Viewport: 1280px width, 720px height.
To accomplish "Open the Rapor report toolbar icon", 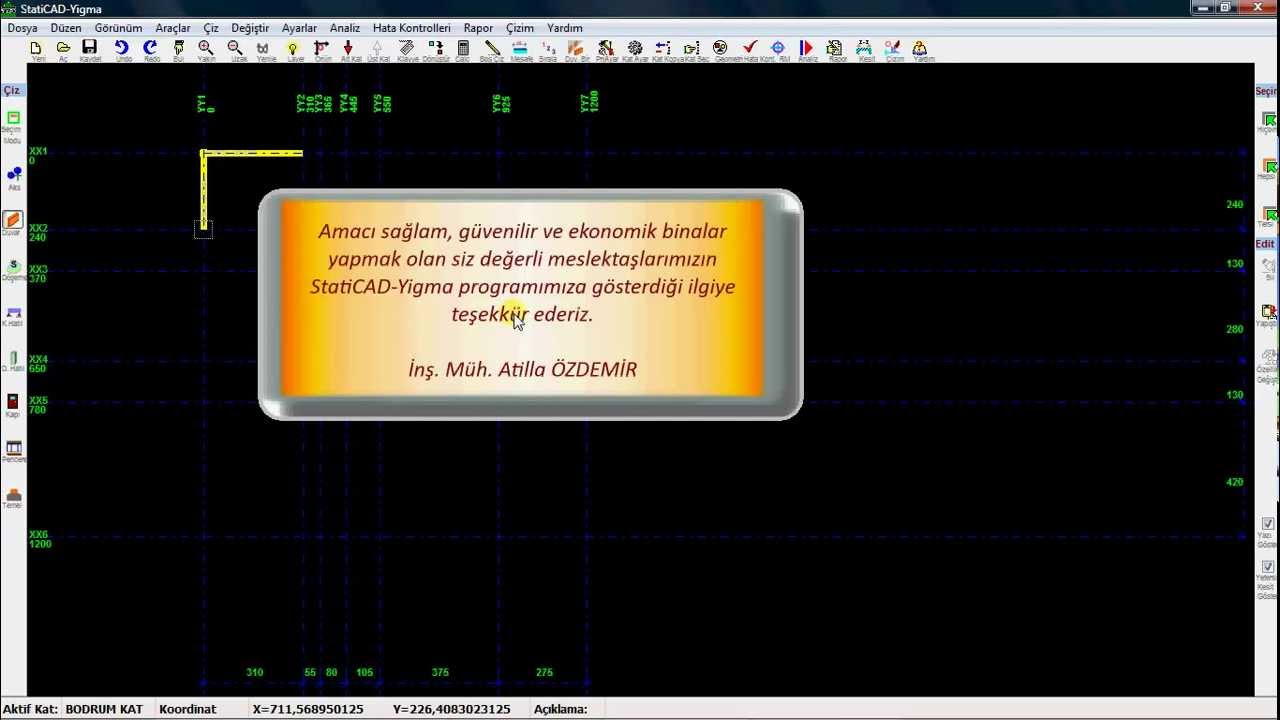I will tap(835, 48).
